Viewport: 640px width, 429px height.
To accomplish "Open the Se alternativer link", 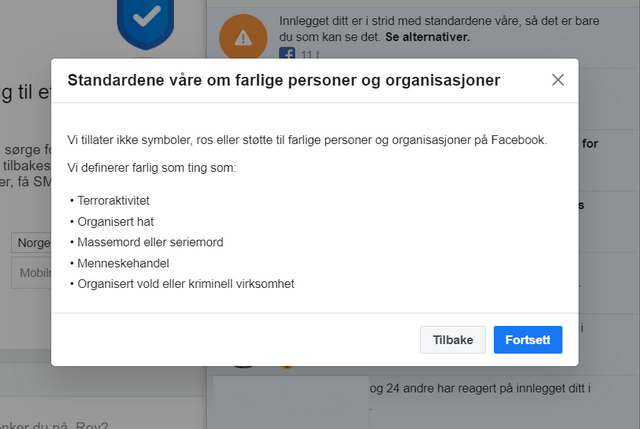I will point(427,37).
